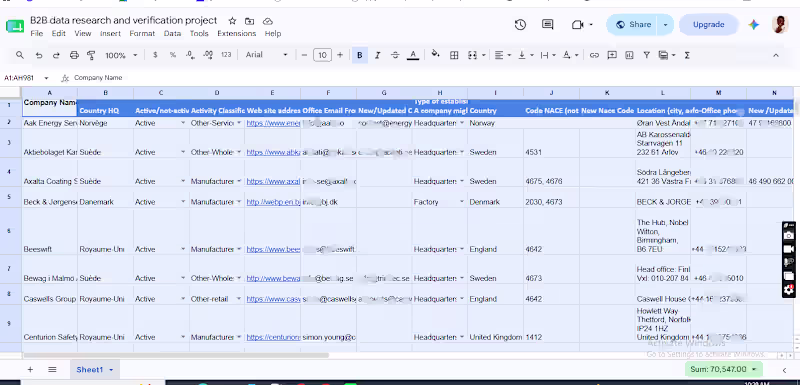Toggle italic formatting
Screen dimensions: 800x385
point(378,55)
